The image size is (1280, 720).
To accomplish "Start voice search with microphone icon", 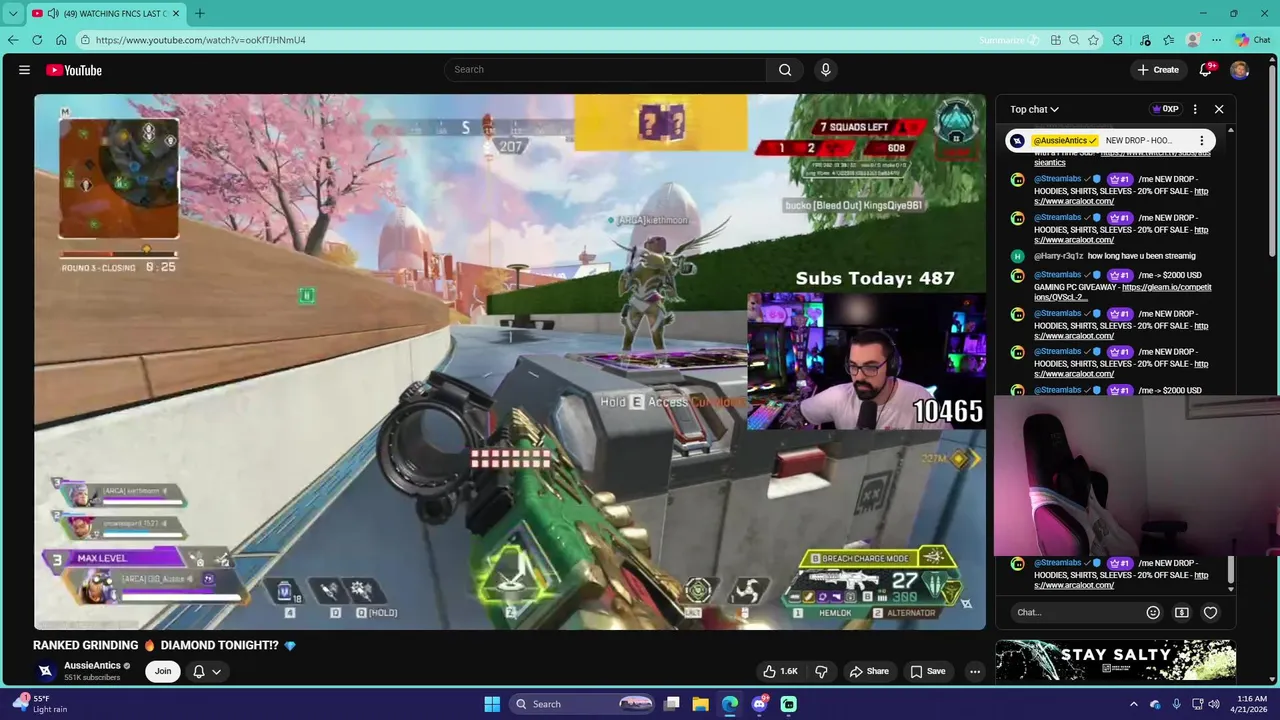I will [825, 70].
